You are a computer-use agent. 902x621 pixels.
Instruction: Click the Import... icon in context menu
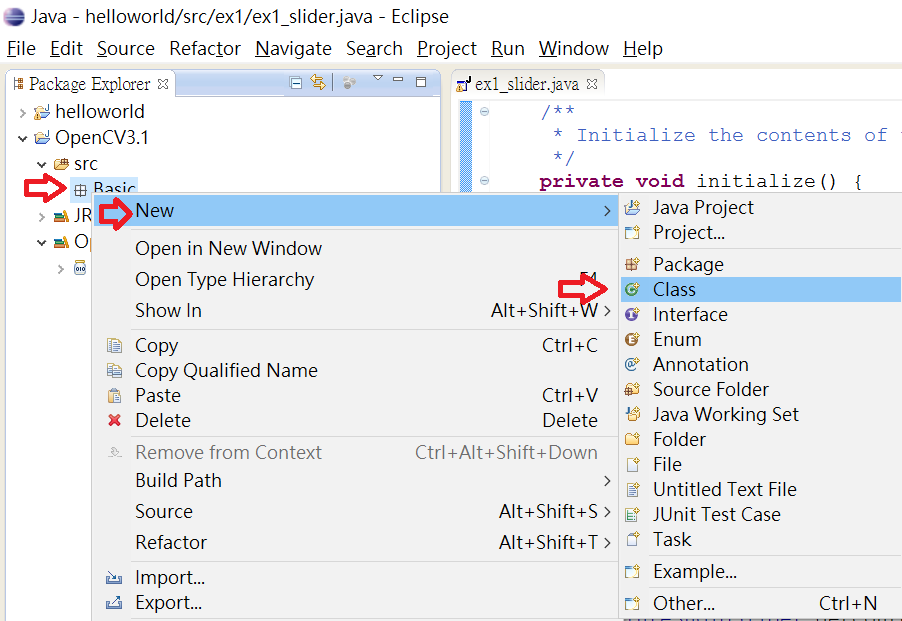pos(114,577)
